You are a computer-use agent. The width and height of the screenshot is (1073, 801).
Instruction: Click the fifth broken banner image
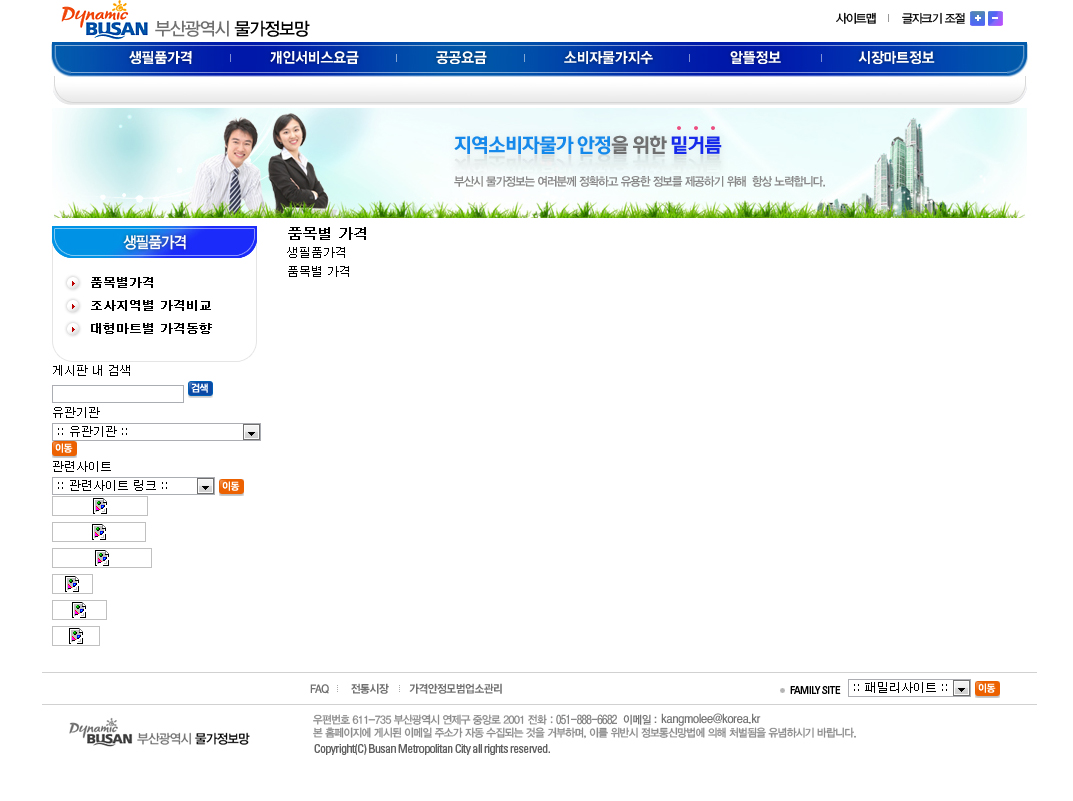(79, 610)
